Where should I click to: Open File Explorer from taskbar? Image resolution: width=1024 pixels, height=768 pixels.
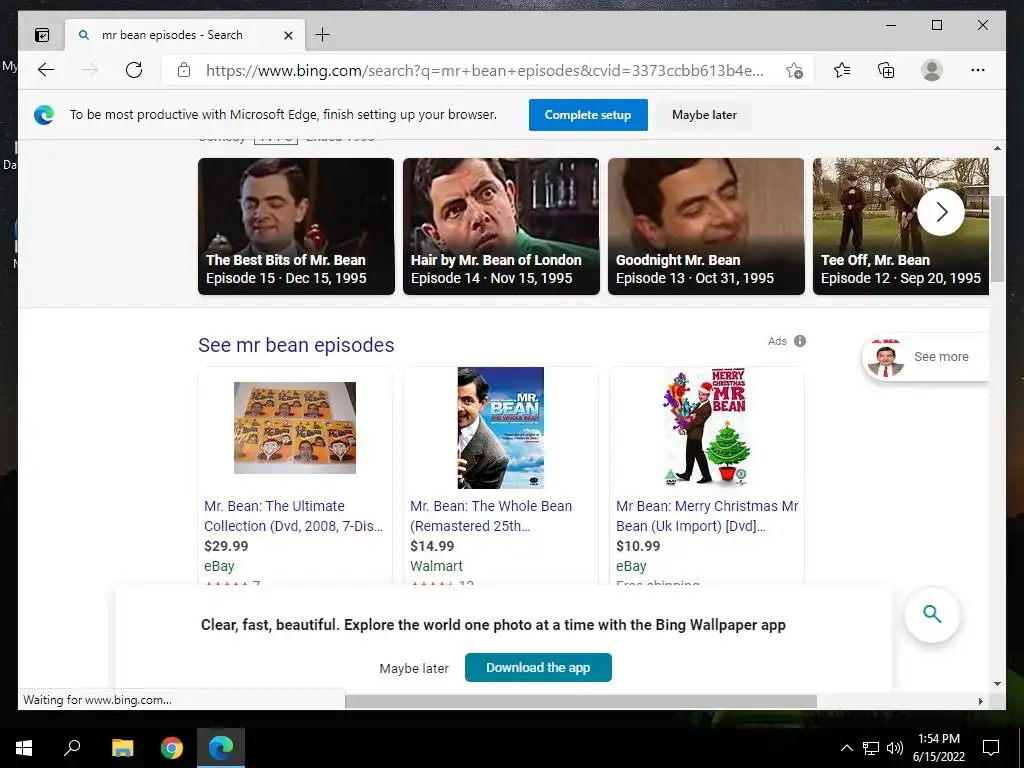click(x=122, y=748)
